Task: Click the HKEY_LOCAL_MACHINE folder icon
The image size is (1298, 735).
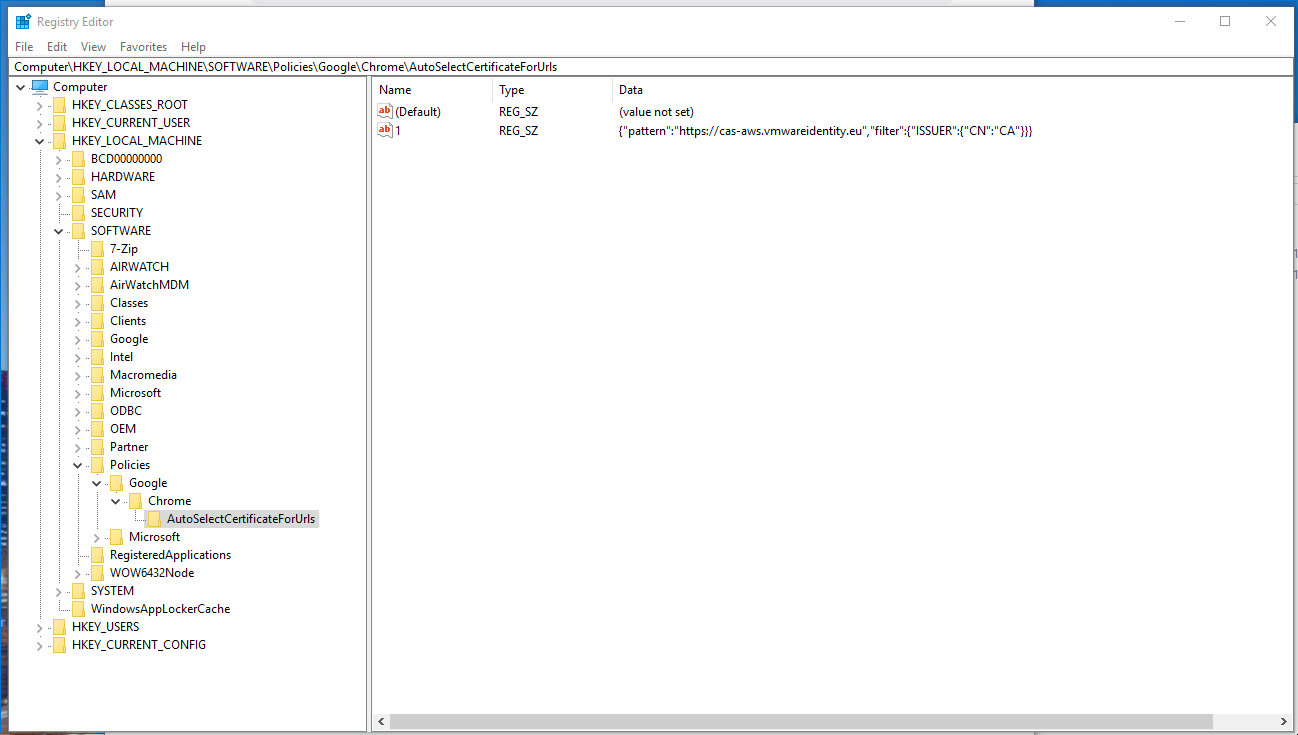Action: pos(59,141)
